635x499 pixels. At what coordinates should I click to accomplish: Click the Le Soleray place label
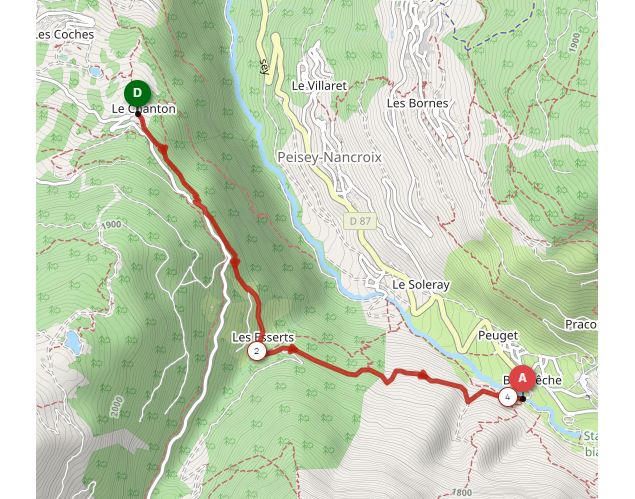pos(421,285)
